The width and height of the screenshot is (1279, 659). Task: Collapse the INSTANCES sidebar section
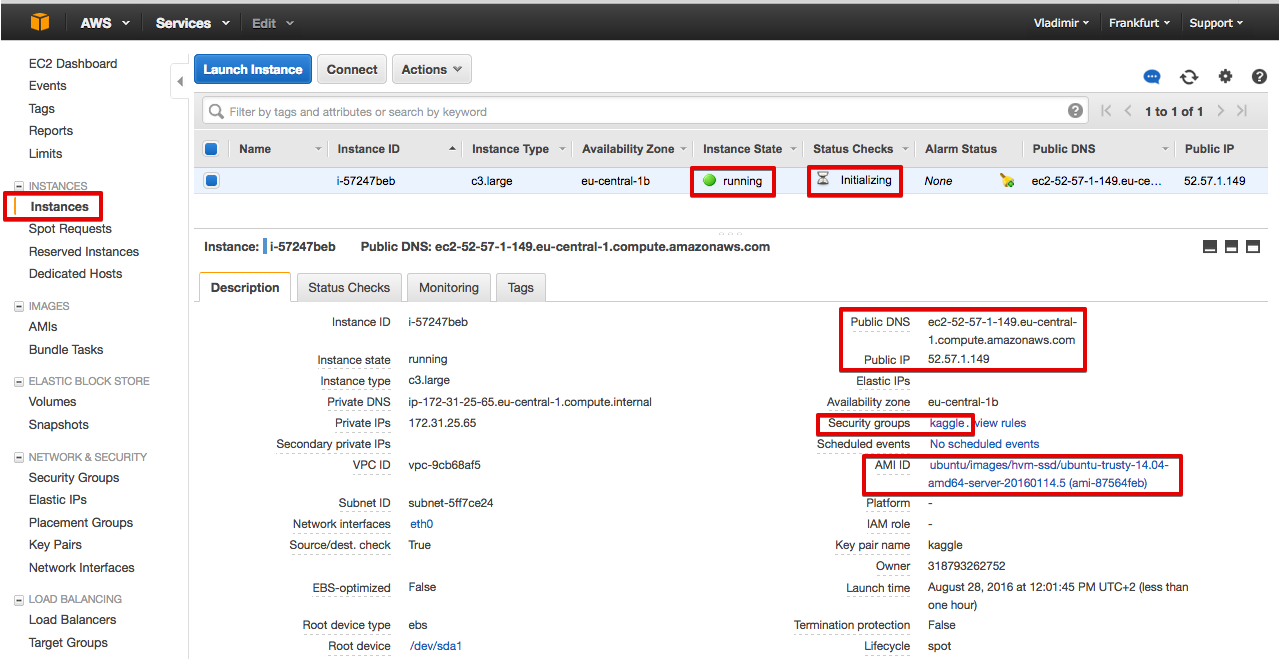[19, 186]
